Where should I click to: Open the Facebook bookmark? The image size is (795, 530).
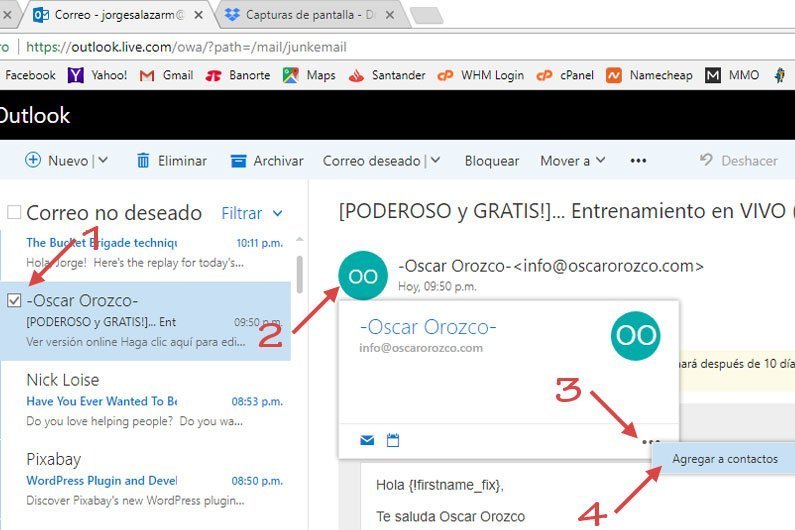tap(30, 75)
